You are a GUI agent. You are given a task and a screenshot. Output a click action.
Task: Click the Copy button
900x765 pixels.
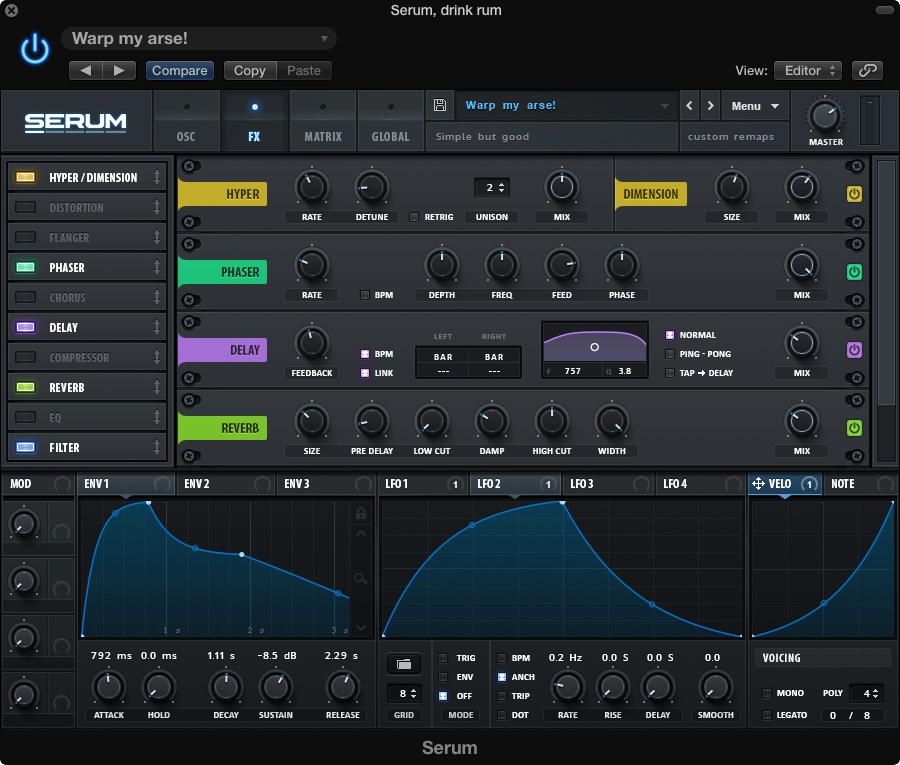pyautogui.click(x=249, y=71)
